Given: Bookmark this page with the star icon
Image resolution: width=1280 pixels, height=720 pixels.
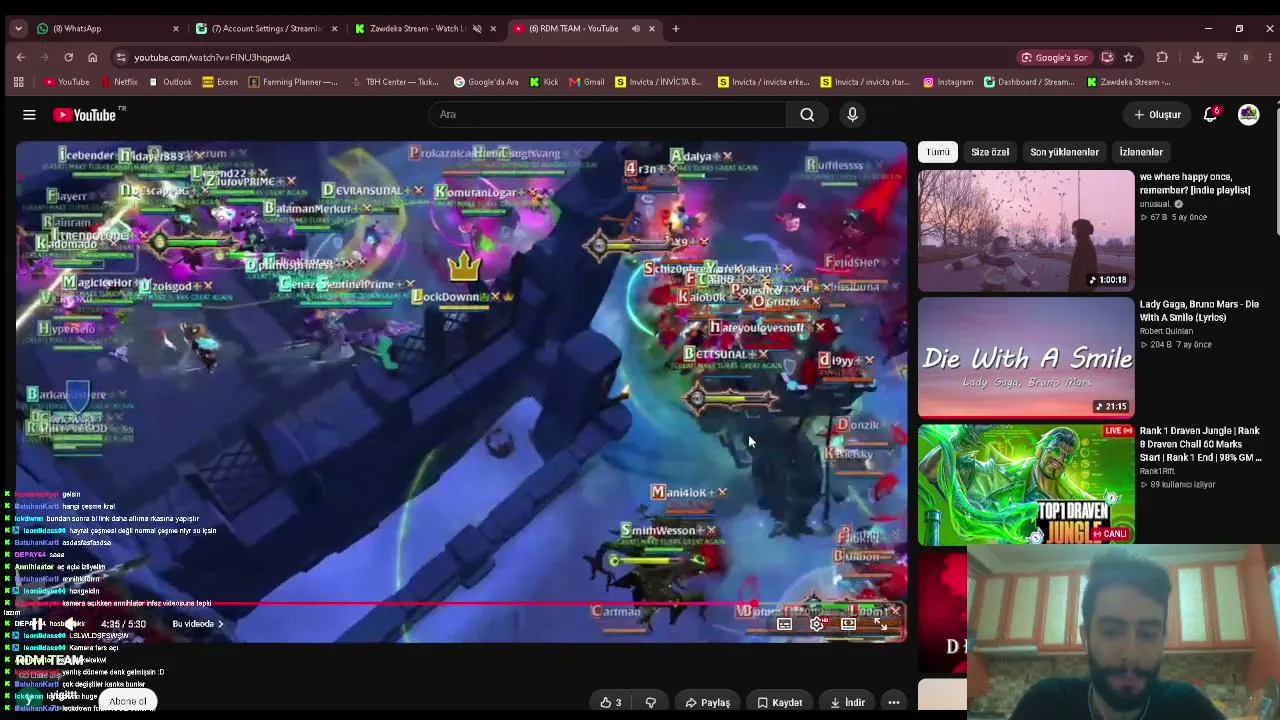Looking at the screenshot, I should pos(1128,57).
